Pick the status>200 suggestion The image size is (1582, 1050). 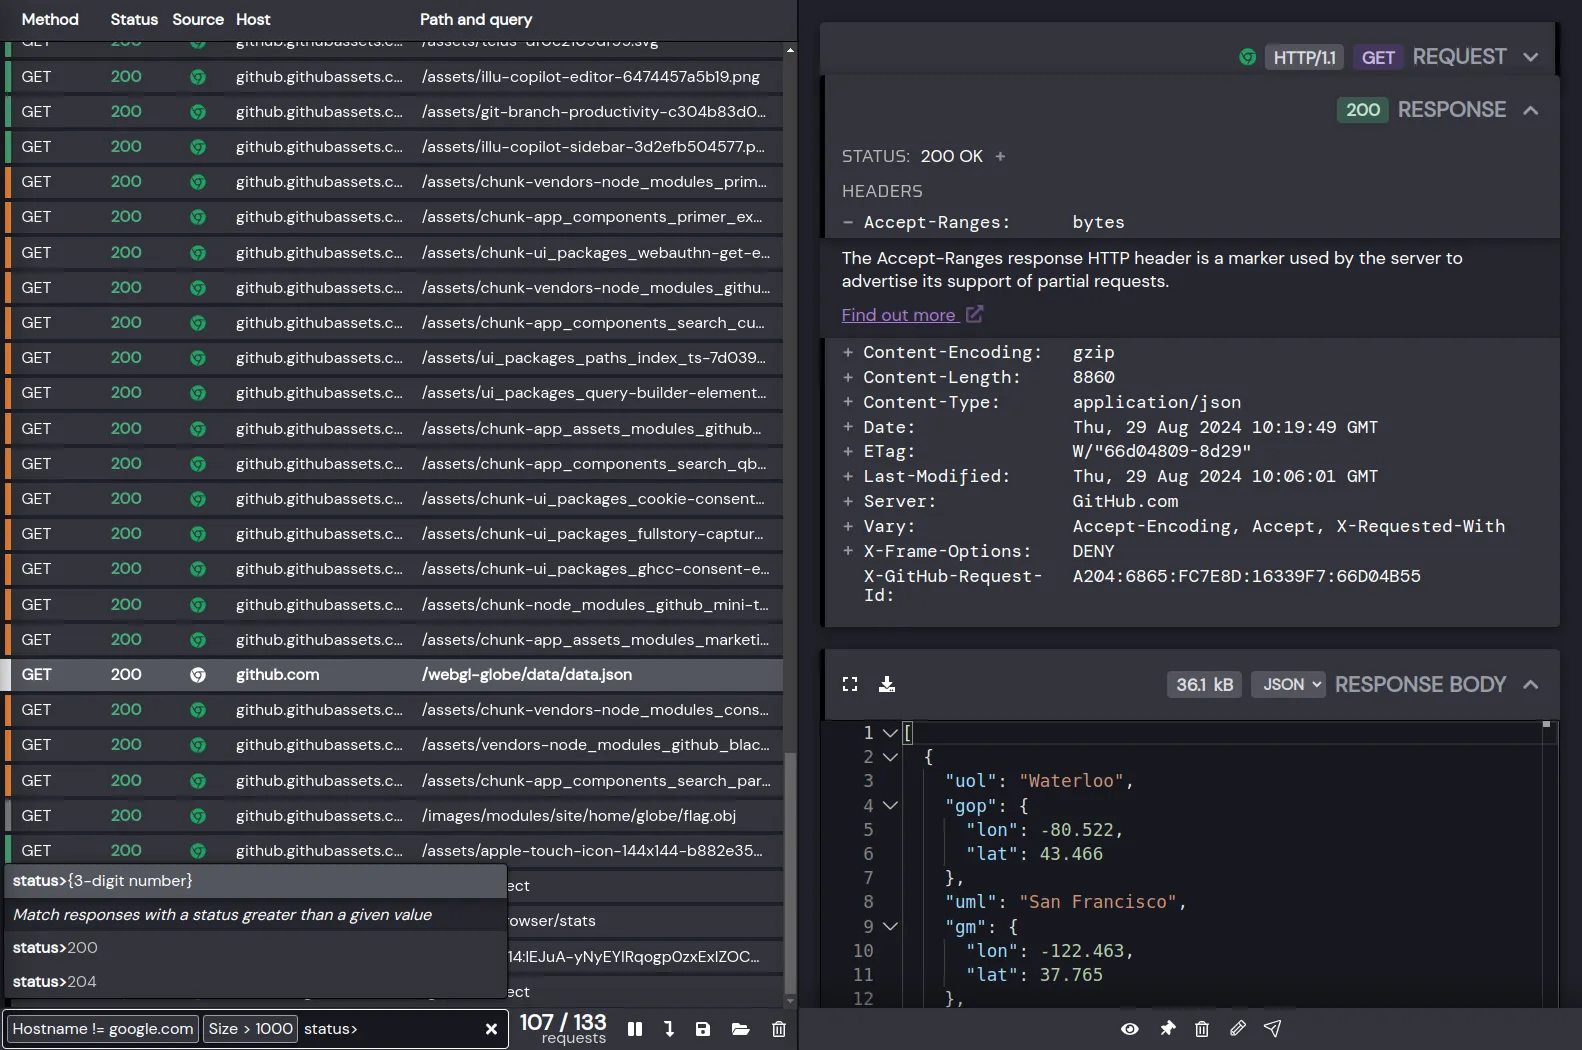tap(55, 948)
